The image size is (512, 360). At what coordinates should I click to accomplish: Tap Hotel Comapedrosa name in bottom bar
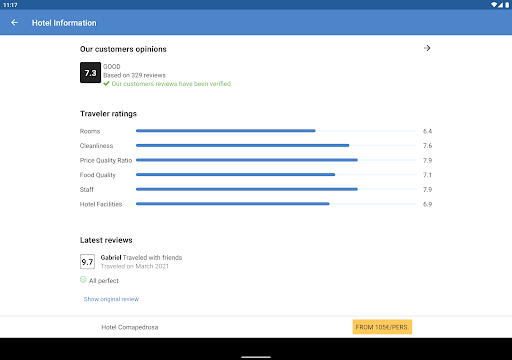tap(130, 327)
